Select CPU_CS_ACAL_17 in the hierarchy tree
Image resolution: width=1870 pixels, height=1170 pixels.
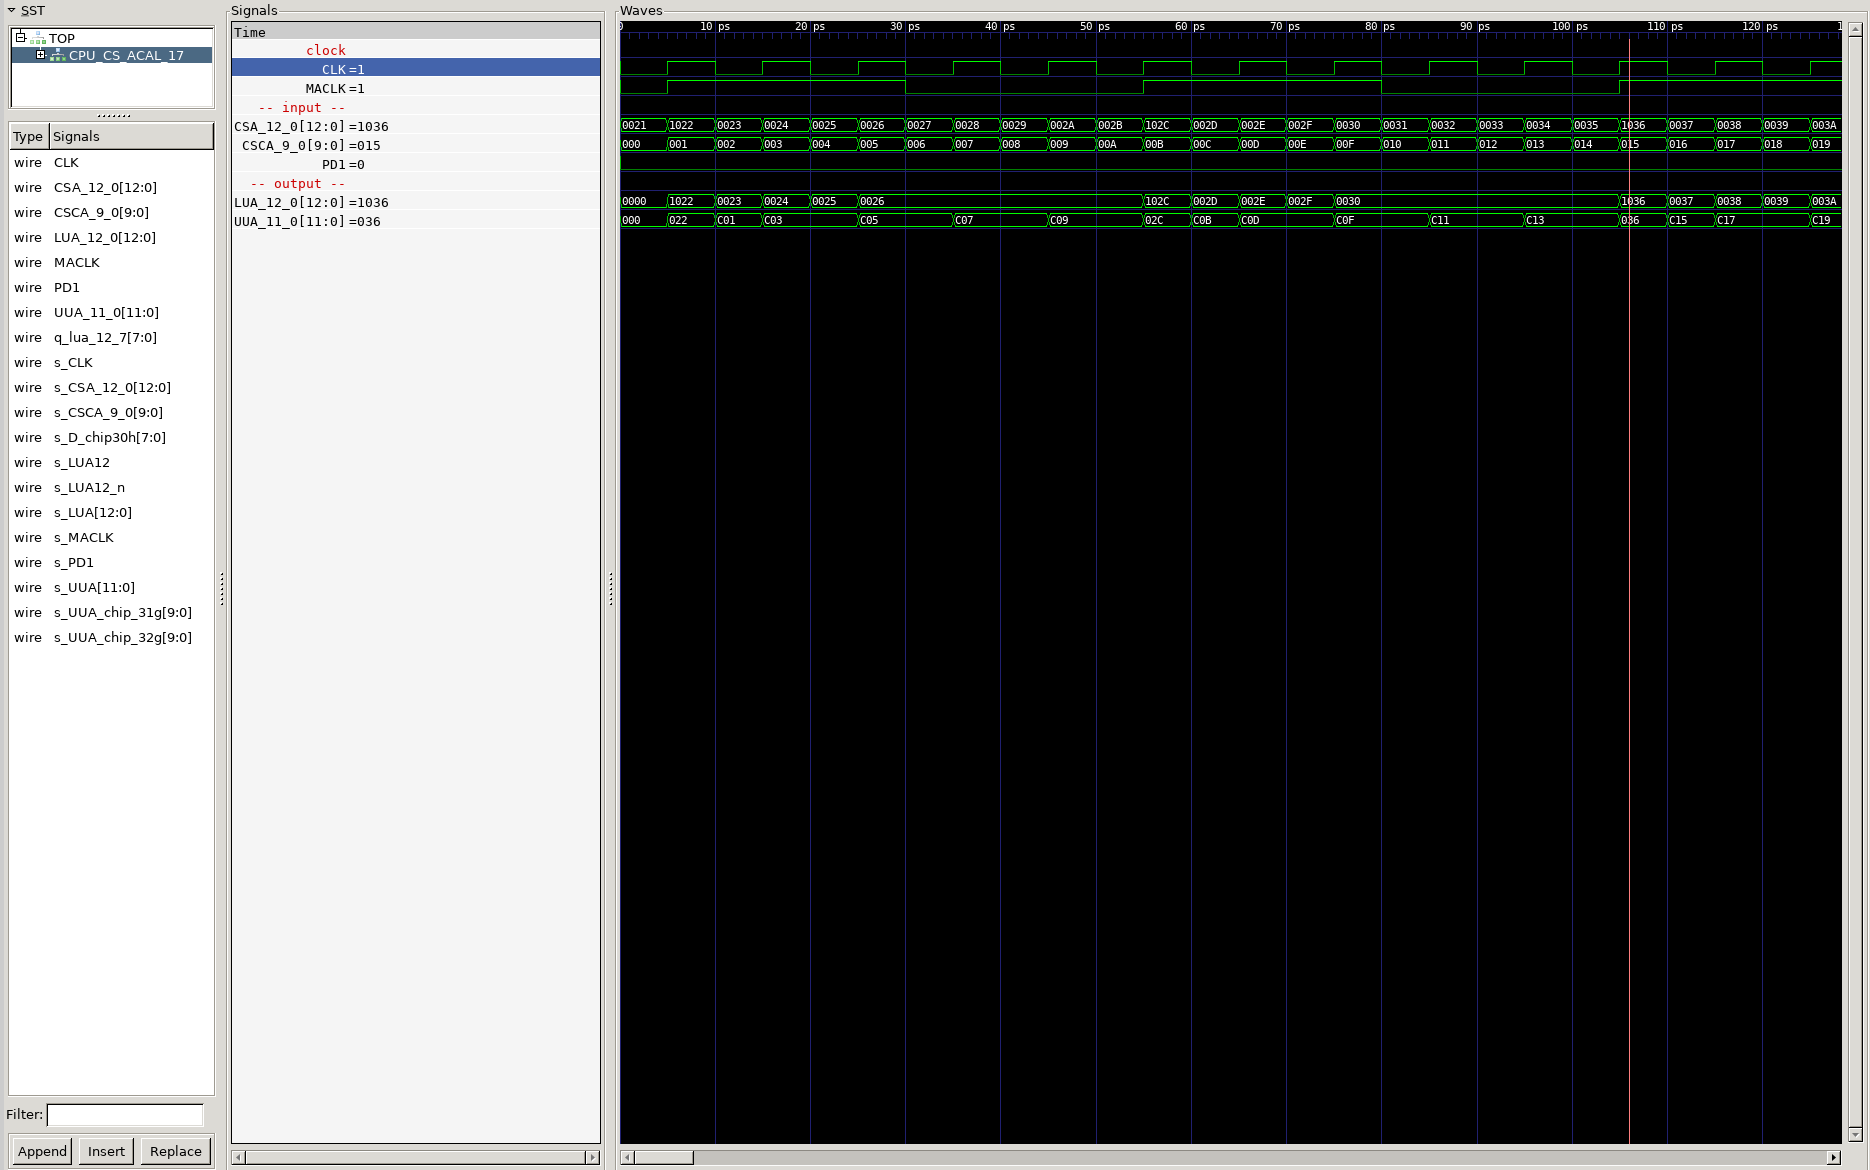[x=126, y=55]
